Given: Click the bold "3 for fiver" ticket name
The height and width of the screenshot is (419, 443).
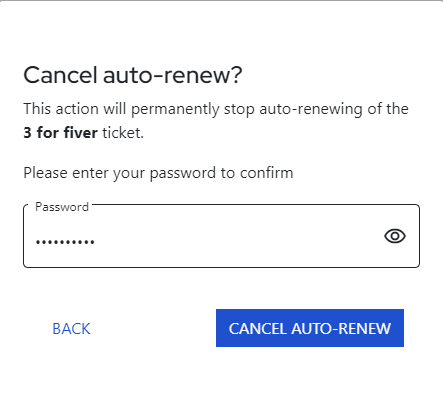Looking at the screenshot, I should pyautogui.click(x=60, y=133).
